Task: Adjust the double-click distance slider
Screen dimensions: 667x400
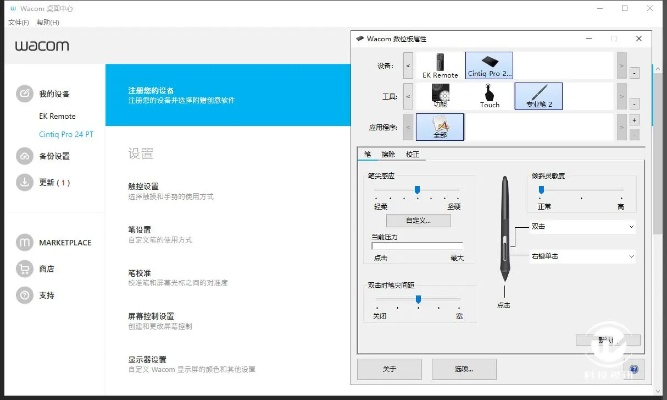Action: tap(418, 300)
